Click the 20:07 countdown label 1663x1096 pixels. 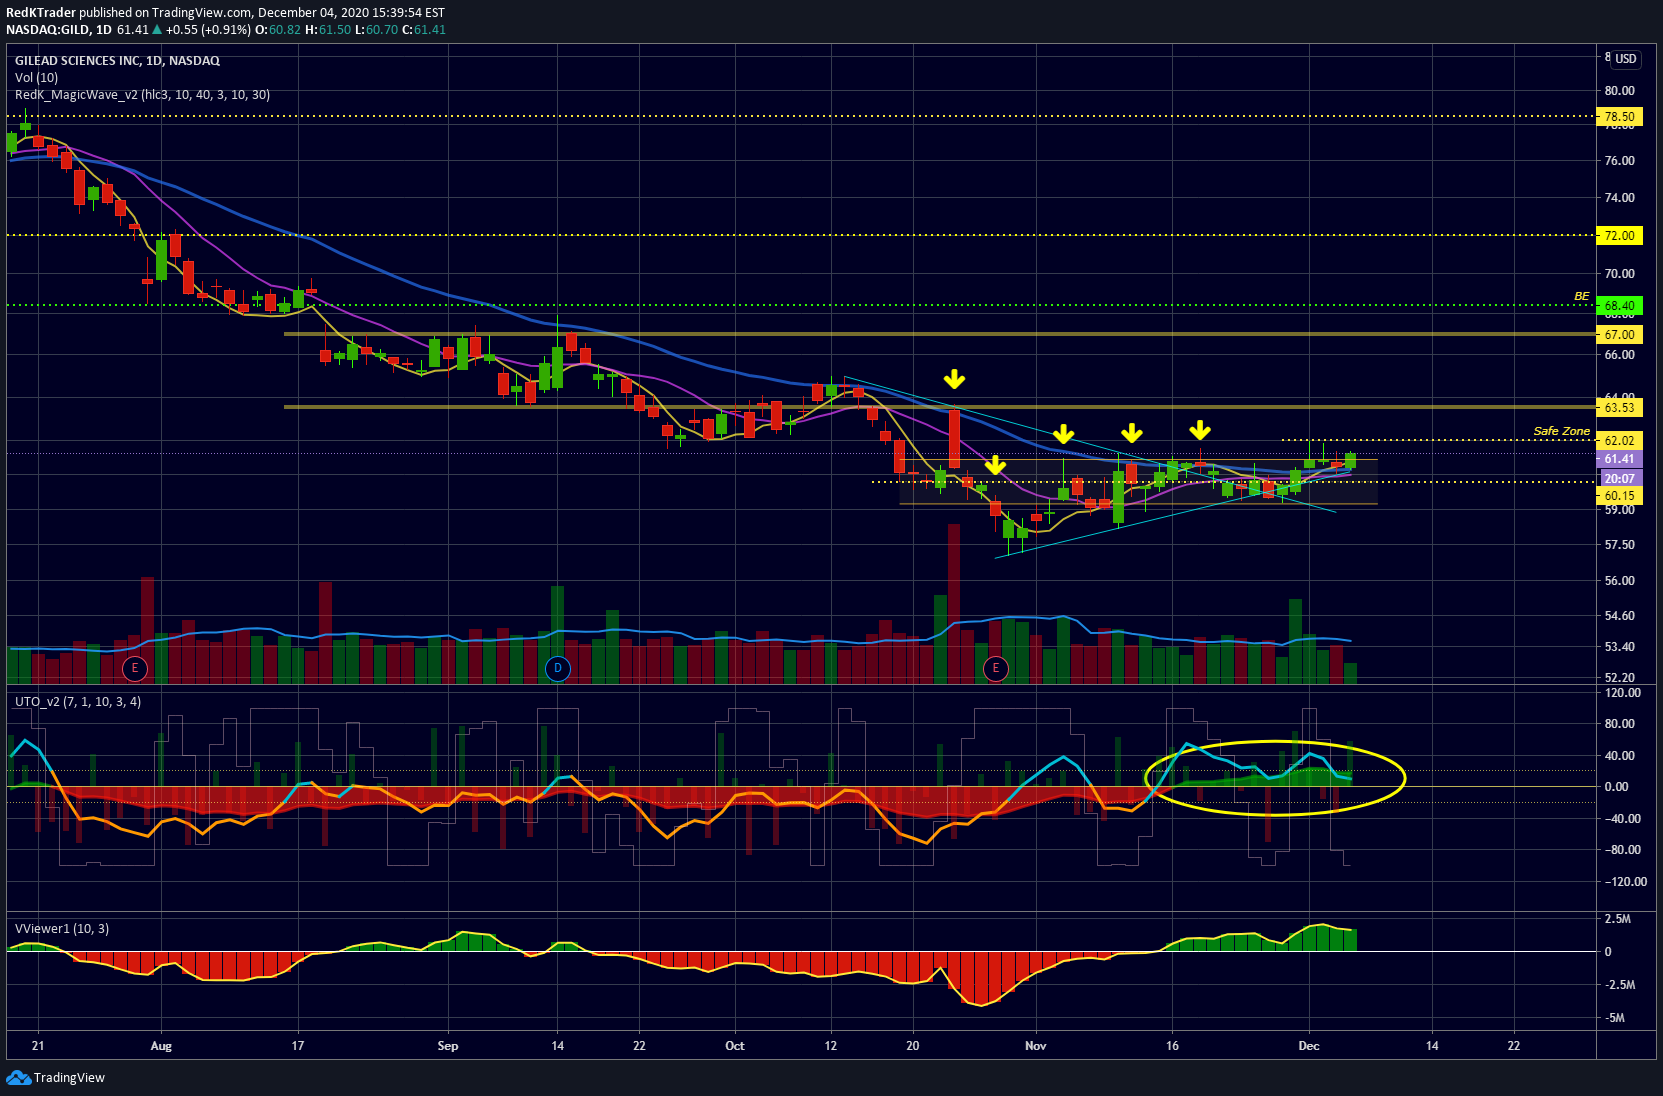[1620, 479]
